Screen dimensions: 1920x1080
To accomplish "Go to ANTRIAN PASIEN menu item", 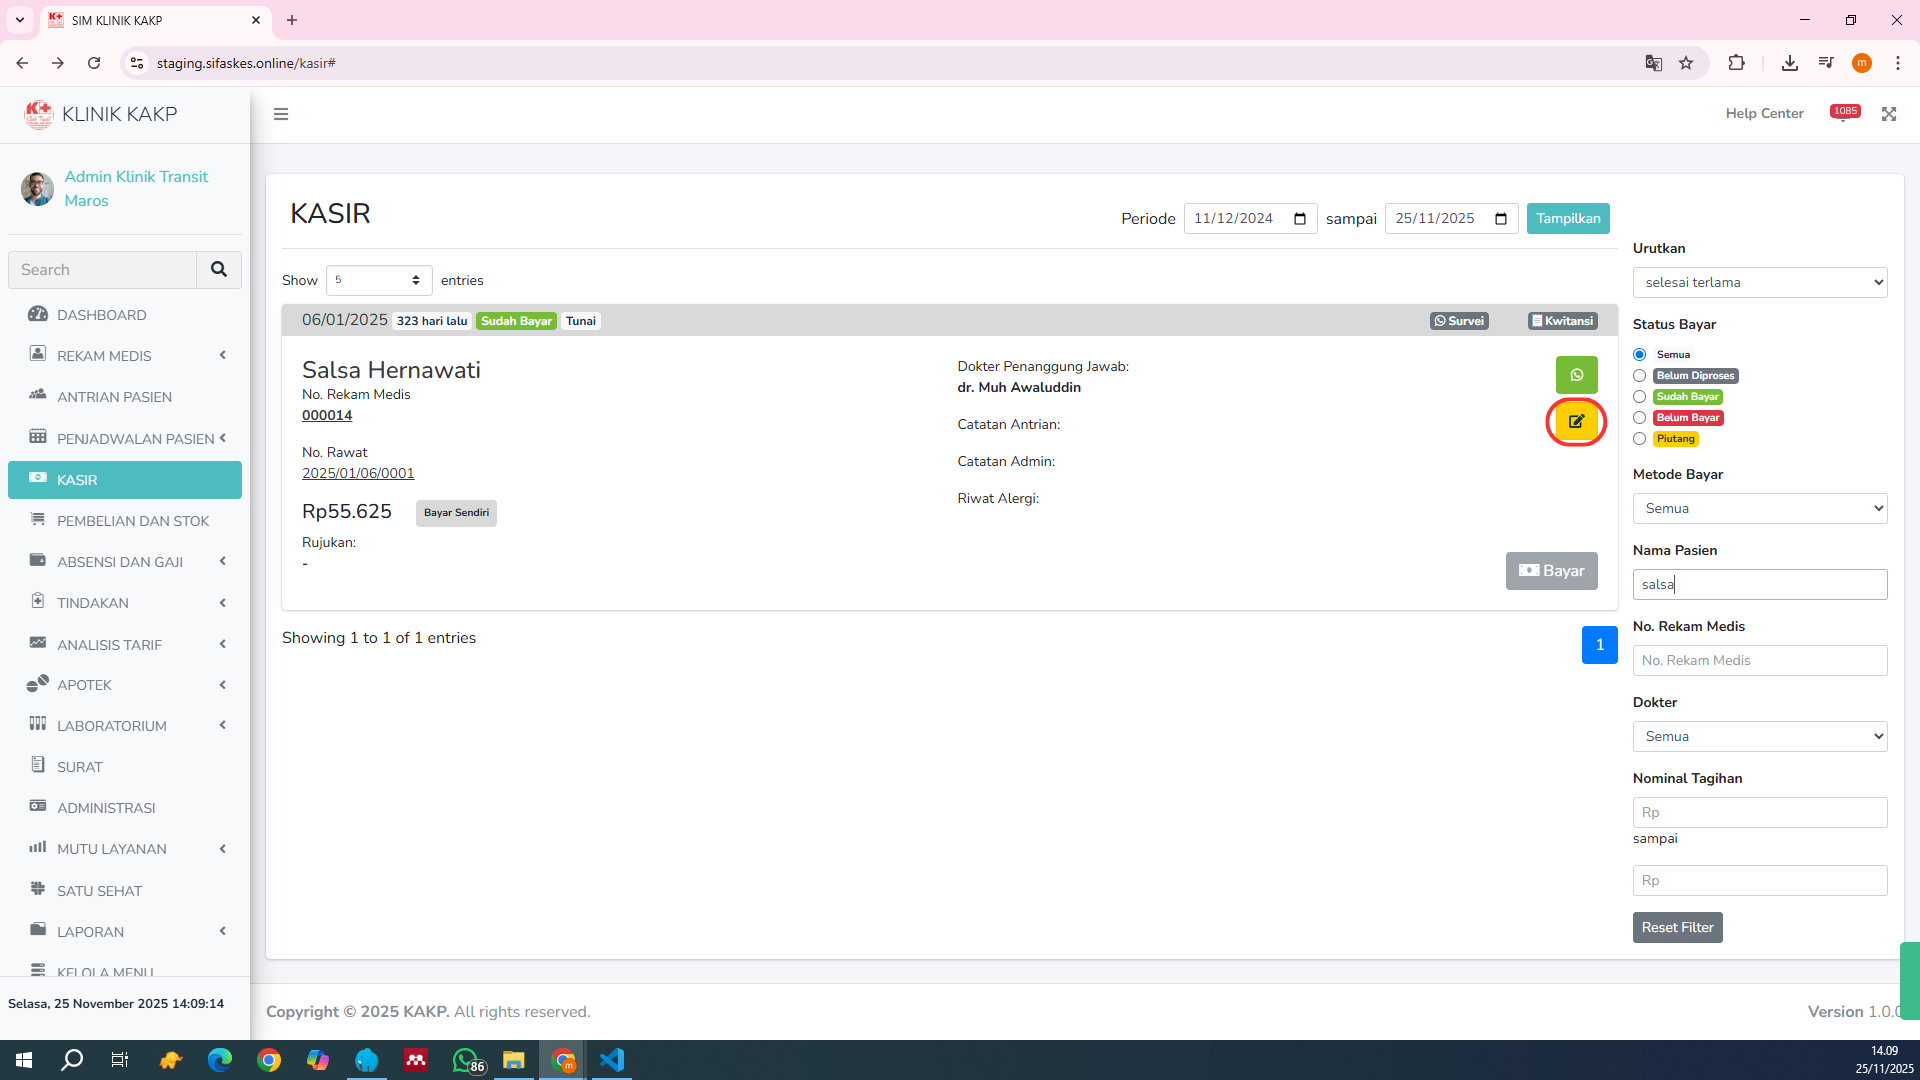I will (x=114, y=397).
